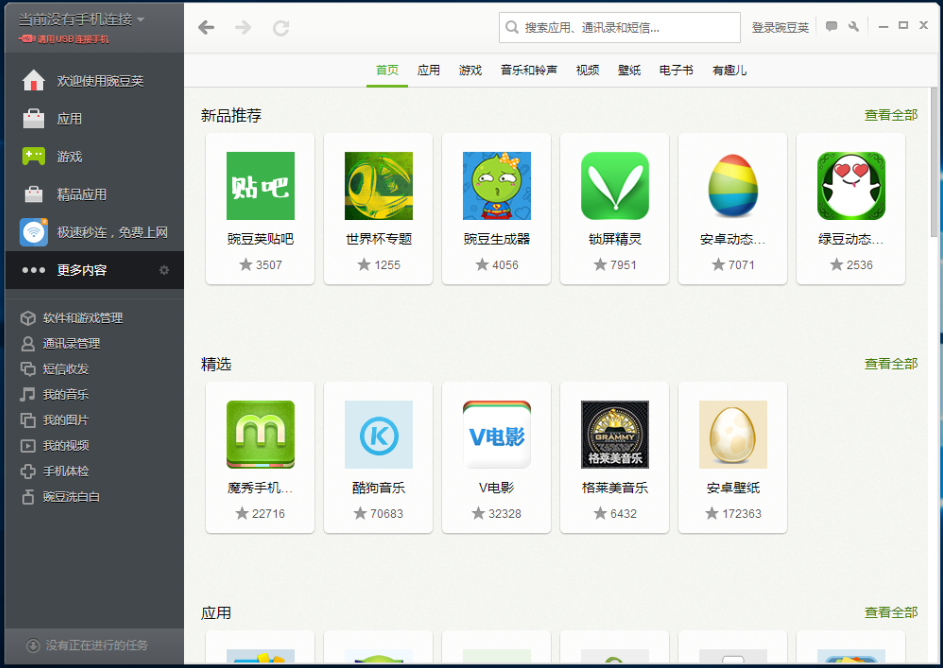Switch to the 首页 tab
The image size is (943, 668).
tap(387, 70)
